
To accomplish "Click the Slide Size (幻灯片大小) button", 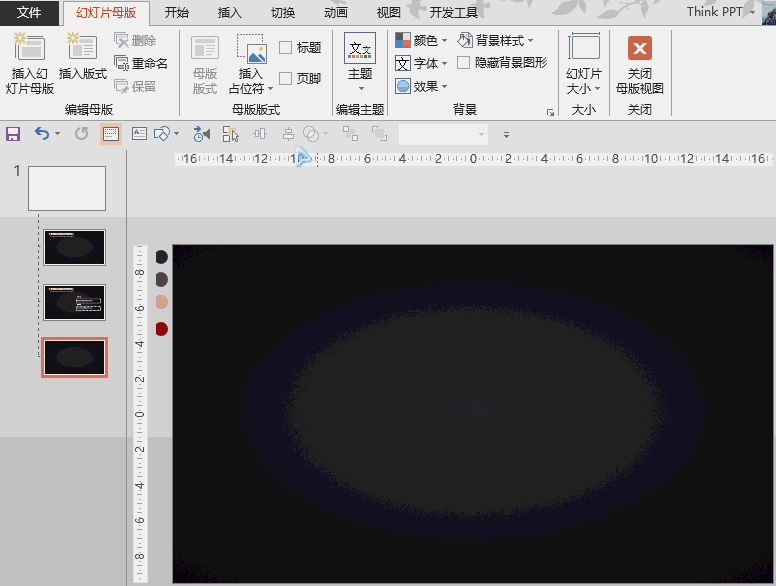I will click(584, 63).
